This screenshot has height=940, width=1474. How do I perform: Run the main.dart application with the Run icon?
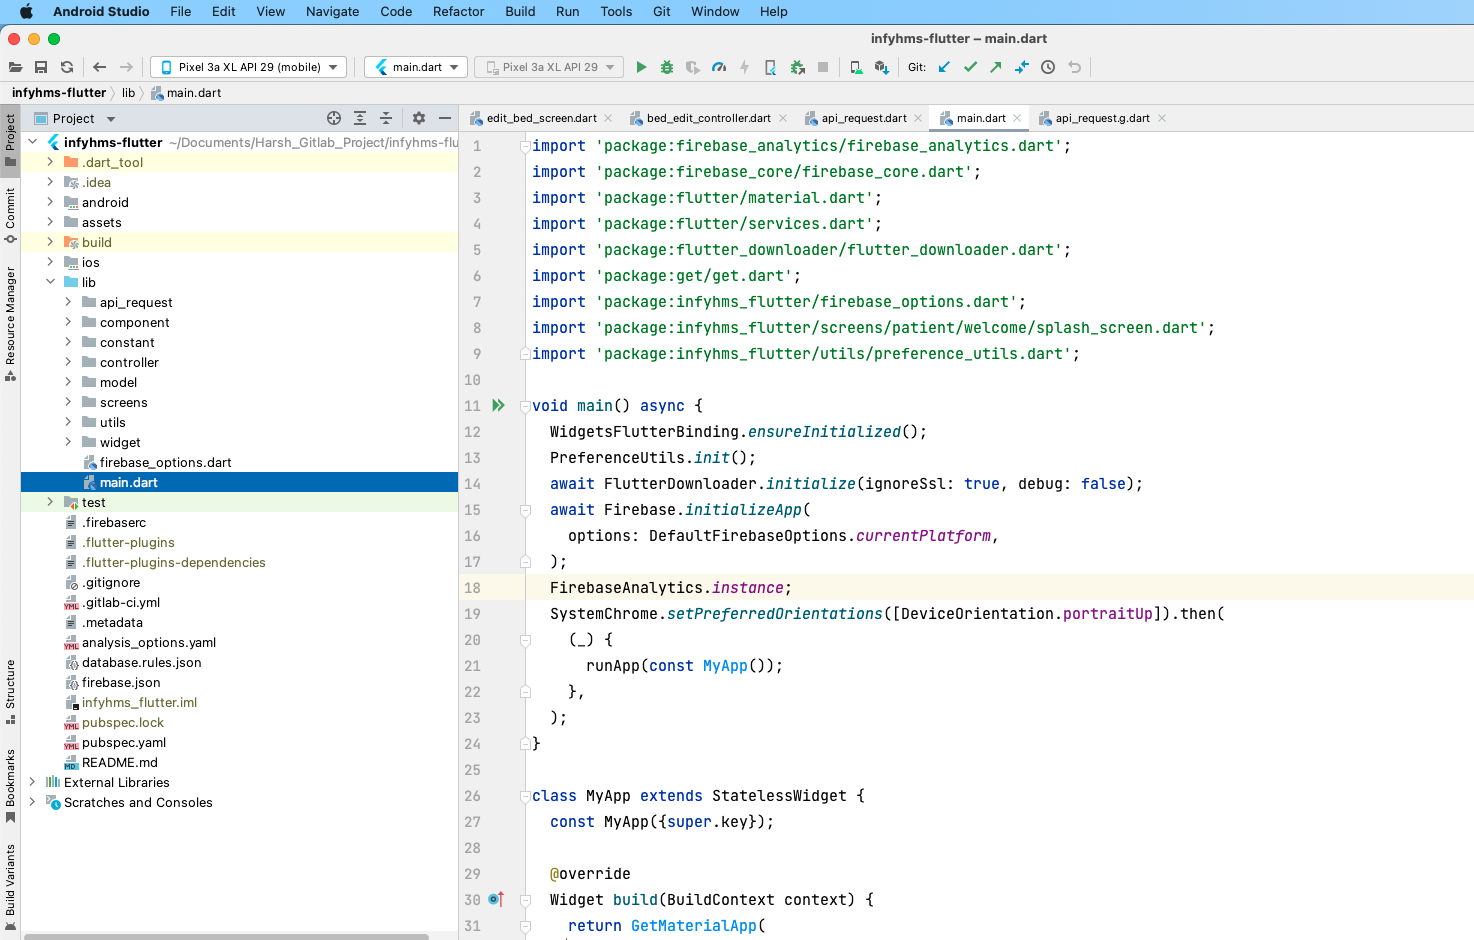point(641,67)
